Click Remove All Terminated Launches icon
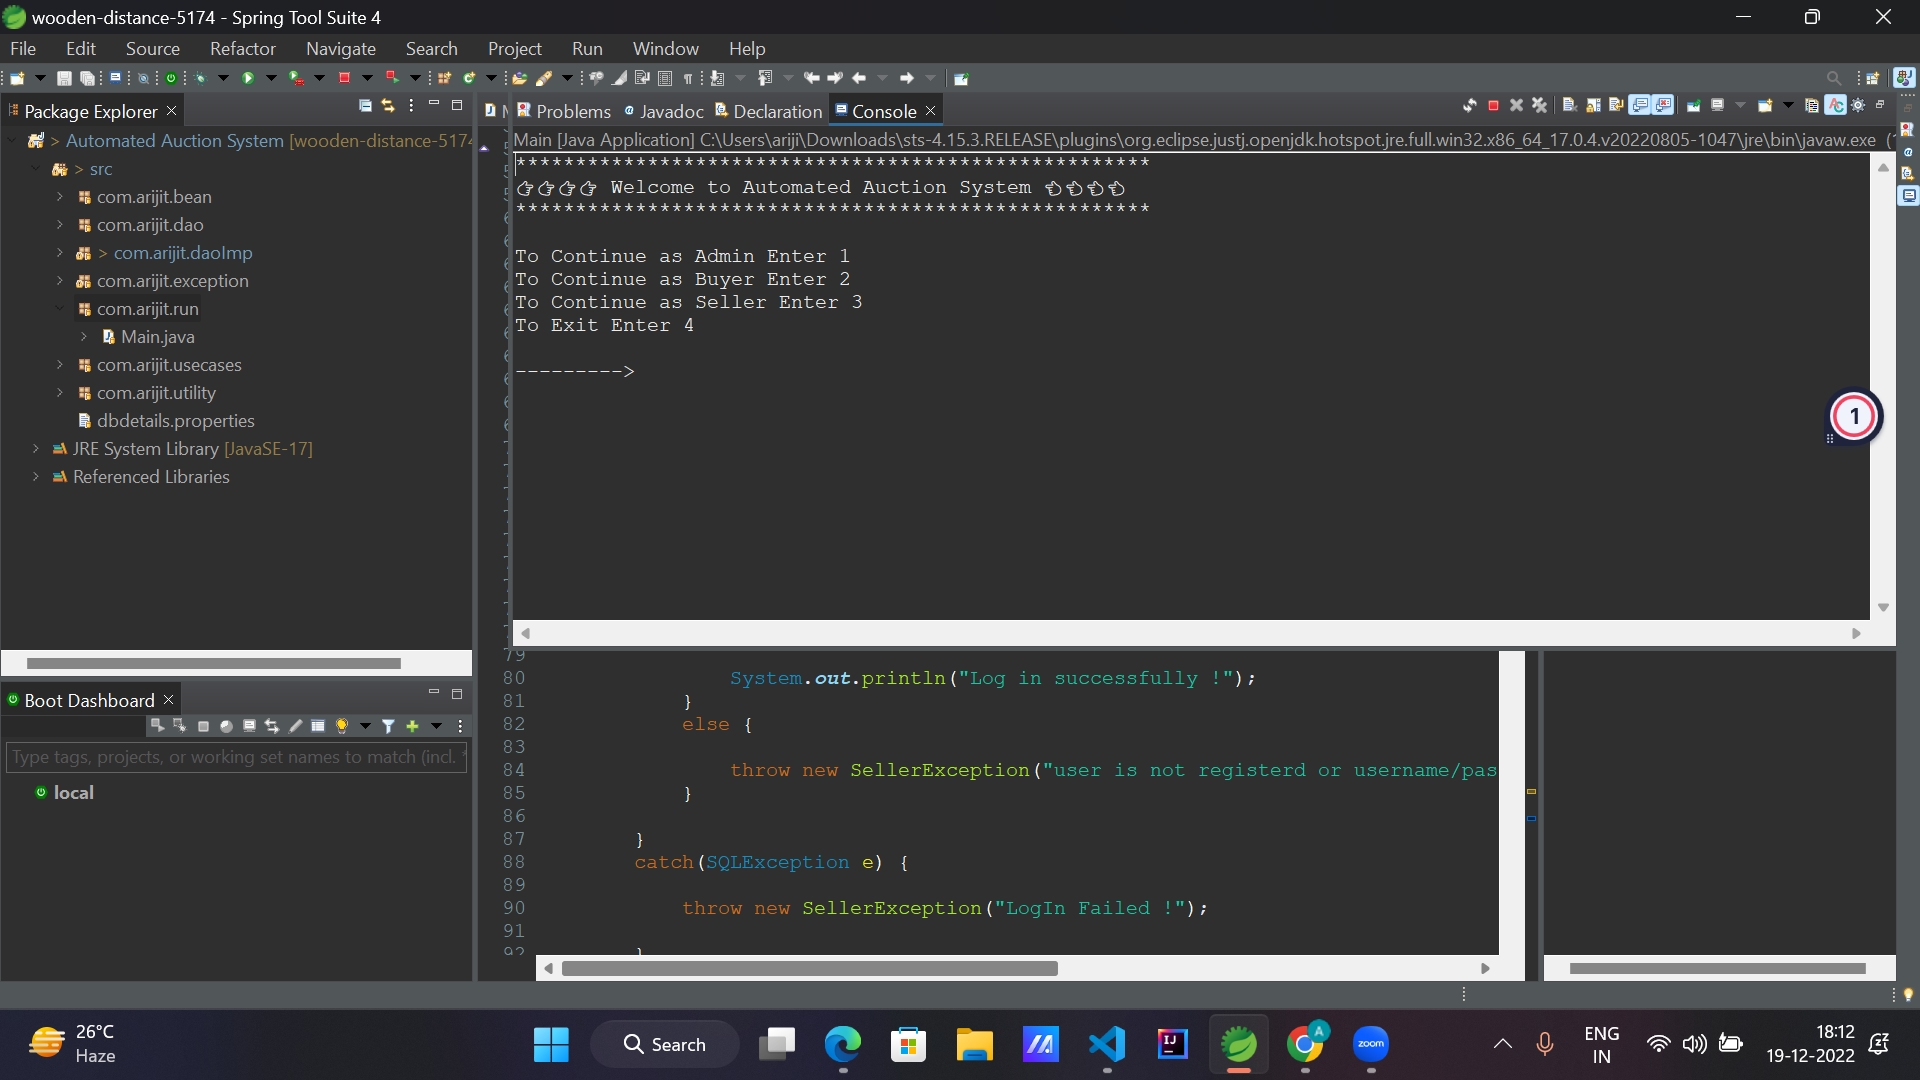Screen dimensions: 1920x1080 point(1539,105)
